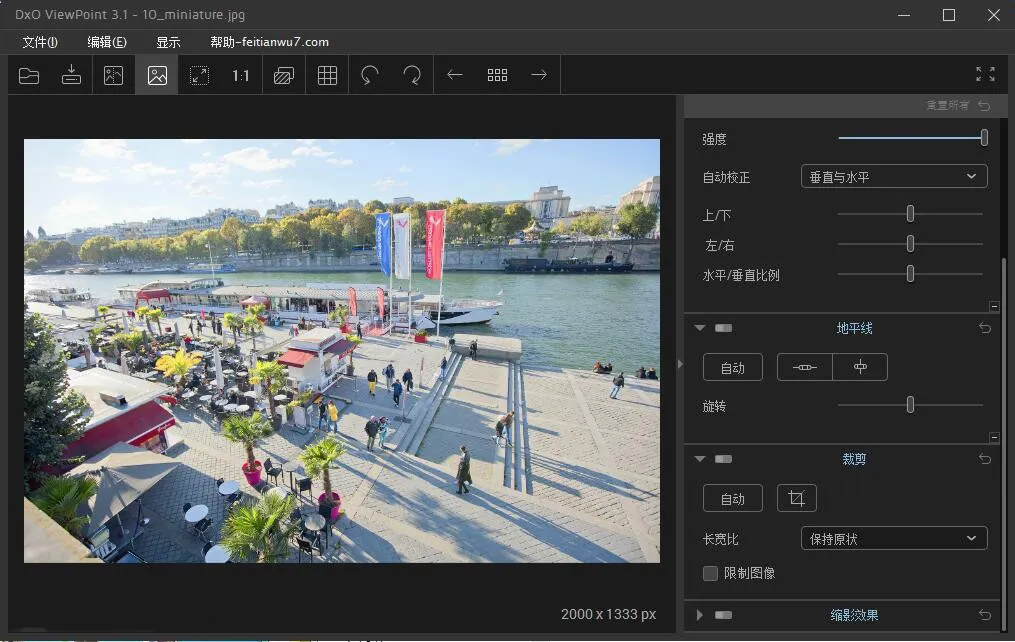Screen dimensions: 1015x642
Task: Click the 自动 button in 地平线 panel
Action: (732, 367)
